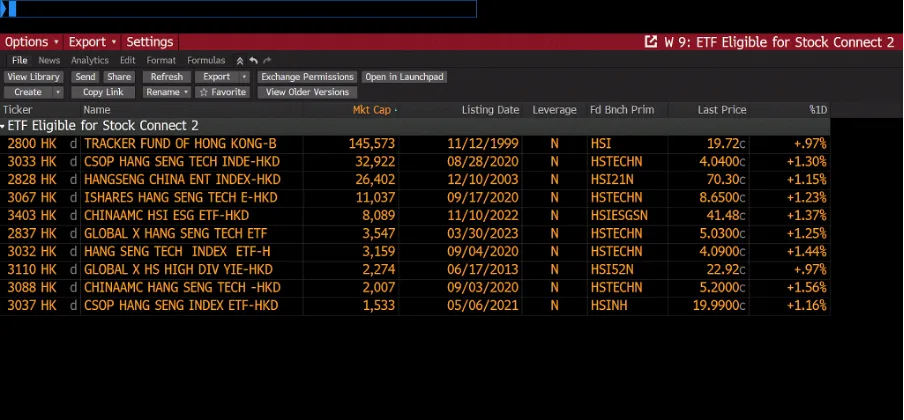Click the 19.9900 last price cell

pyautogui.click(x=719, y=306)
